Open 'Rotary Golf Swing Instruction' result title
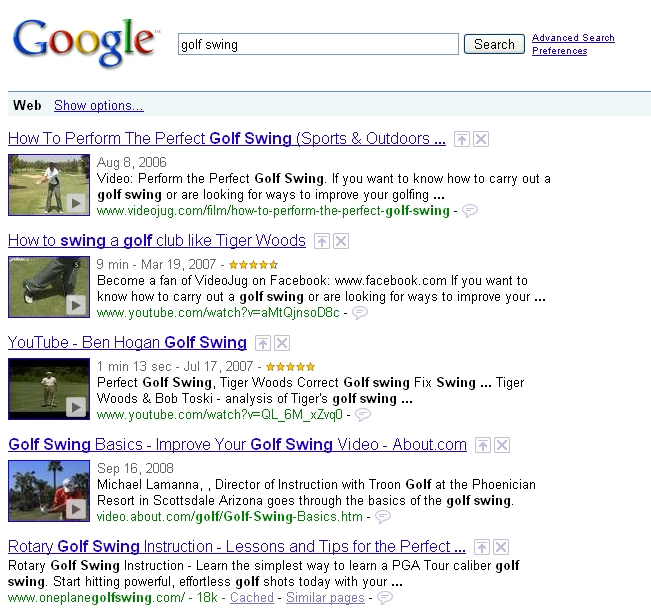This screenshot has width=651, height=610. pos(237,546)
